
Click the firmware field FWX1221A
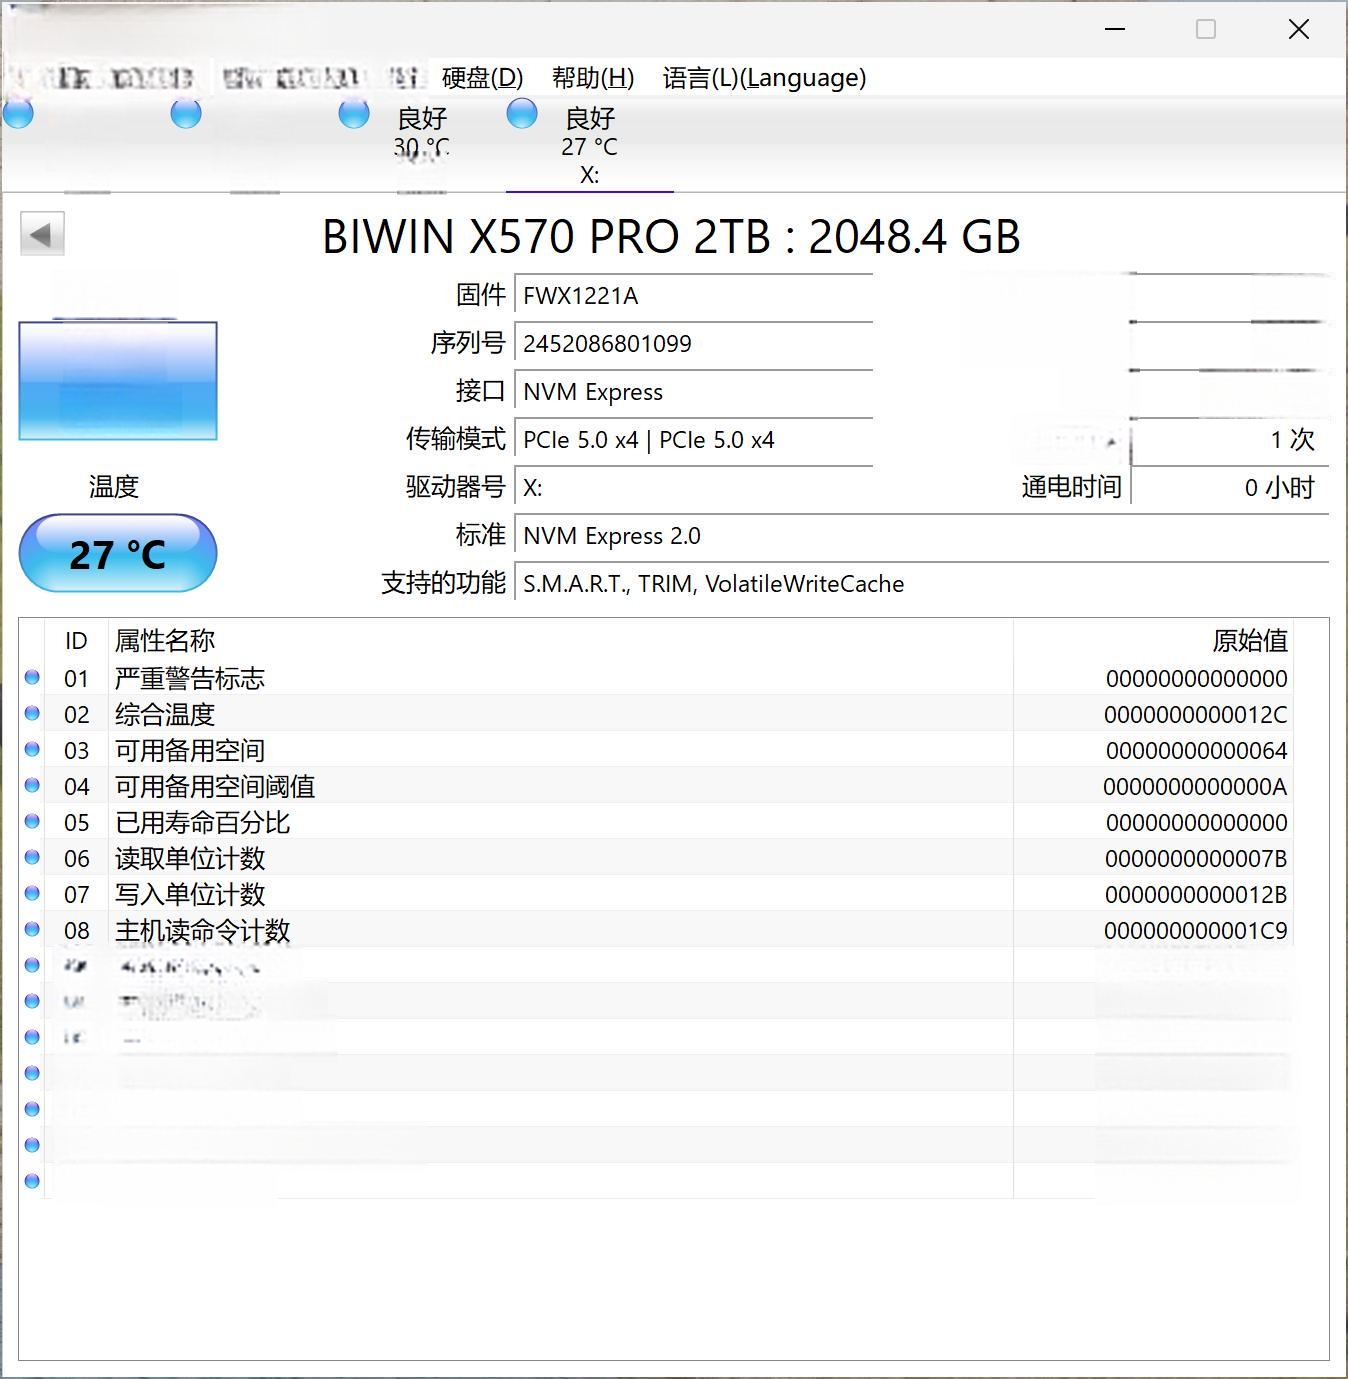click(693, 296)
